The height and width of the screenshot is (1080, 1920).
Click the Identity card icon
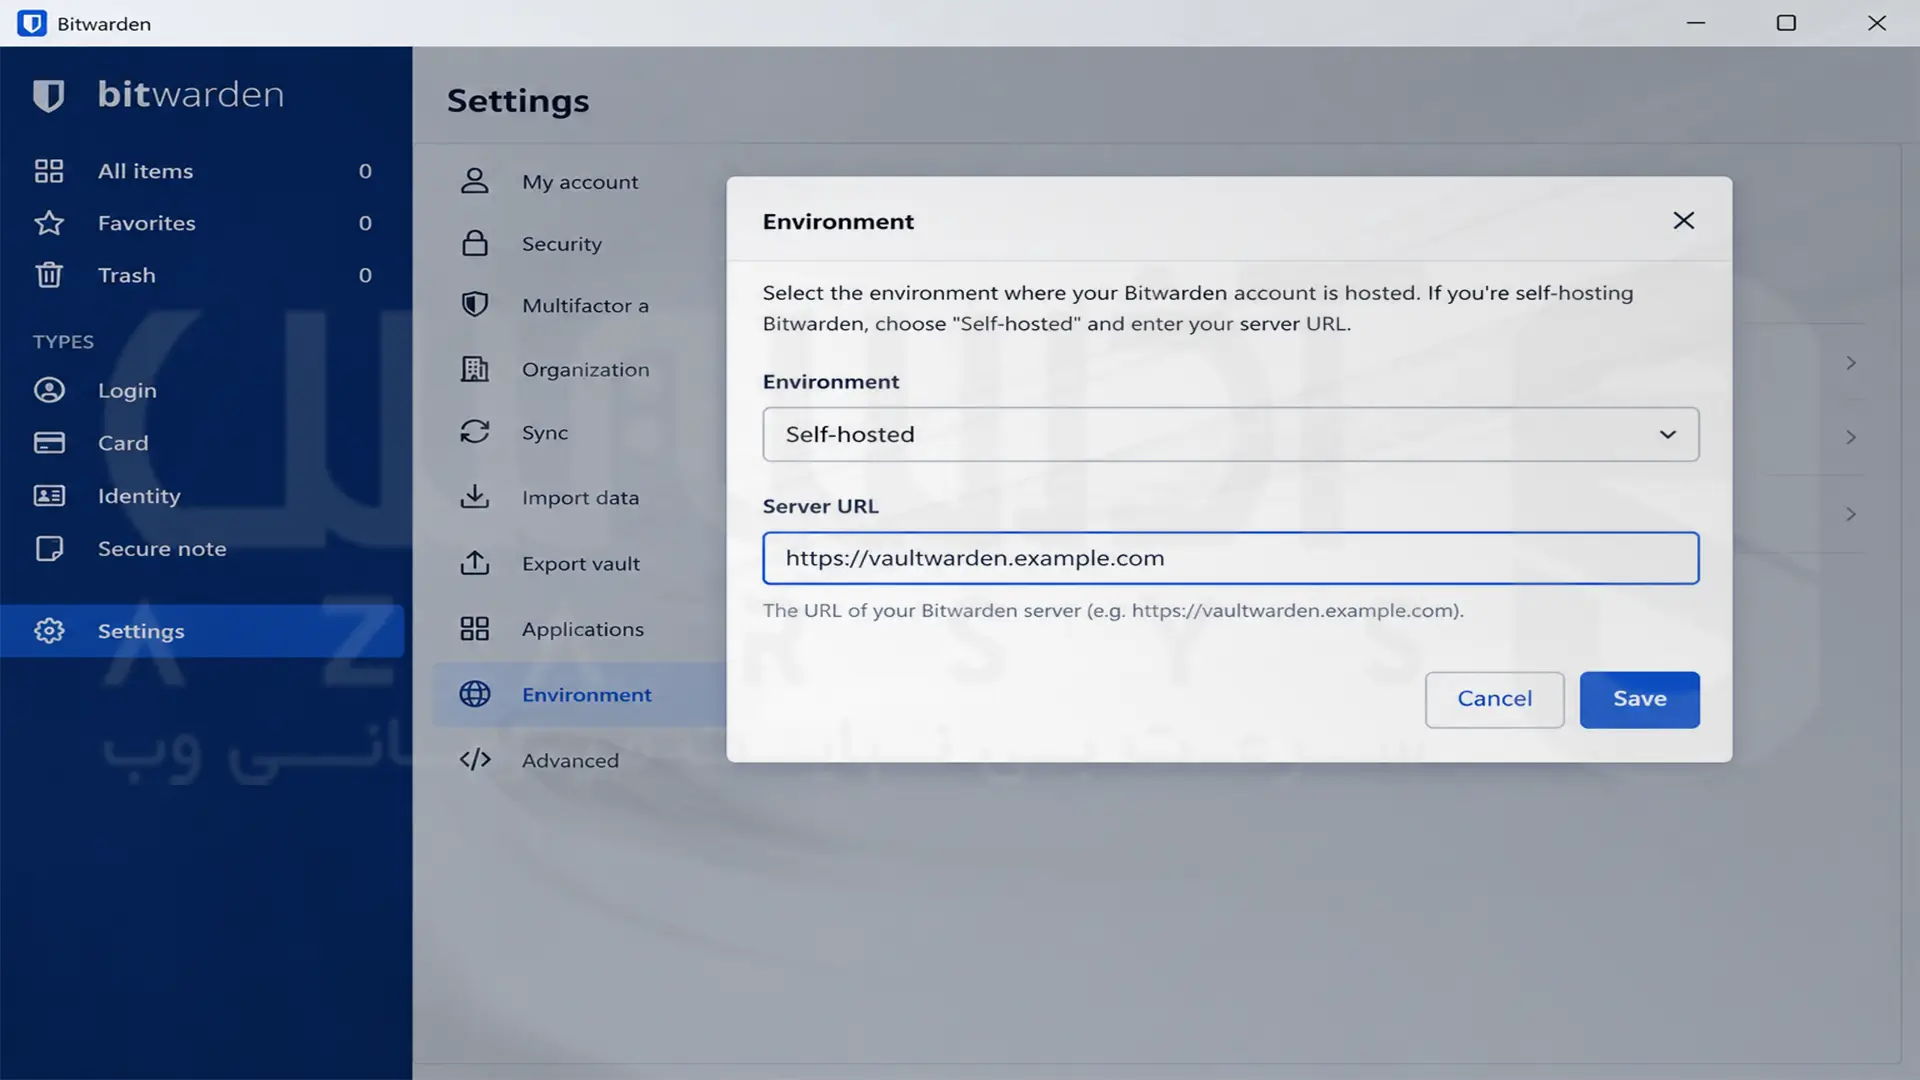coord(49,496)
